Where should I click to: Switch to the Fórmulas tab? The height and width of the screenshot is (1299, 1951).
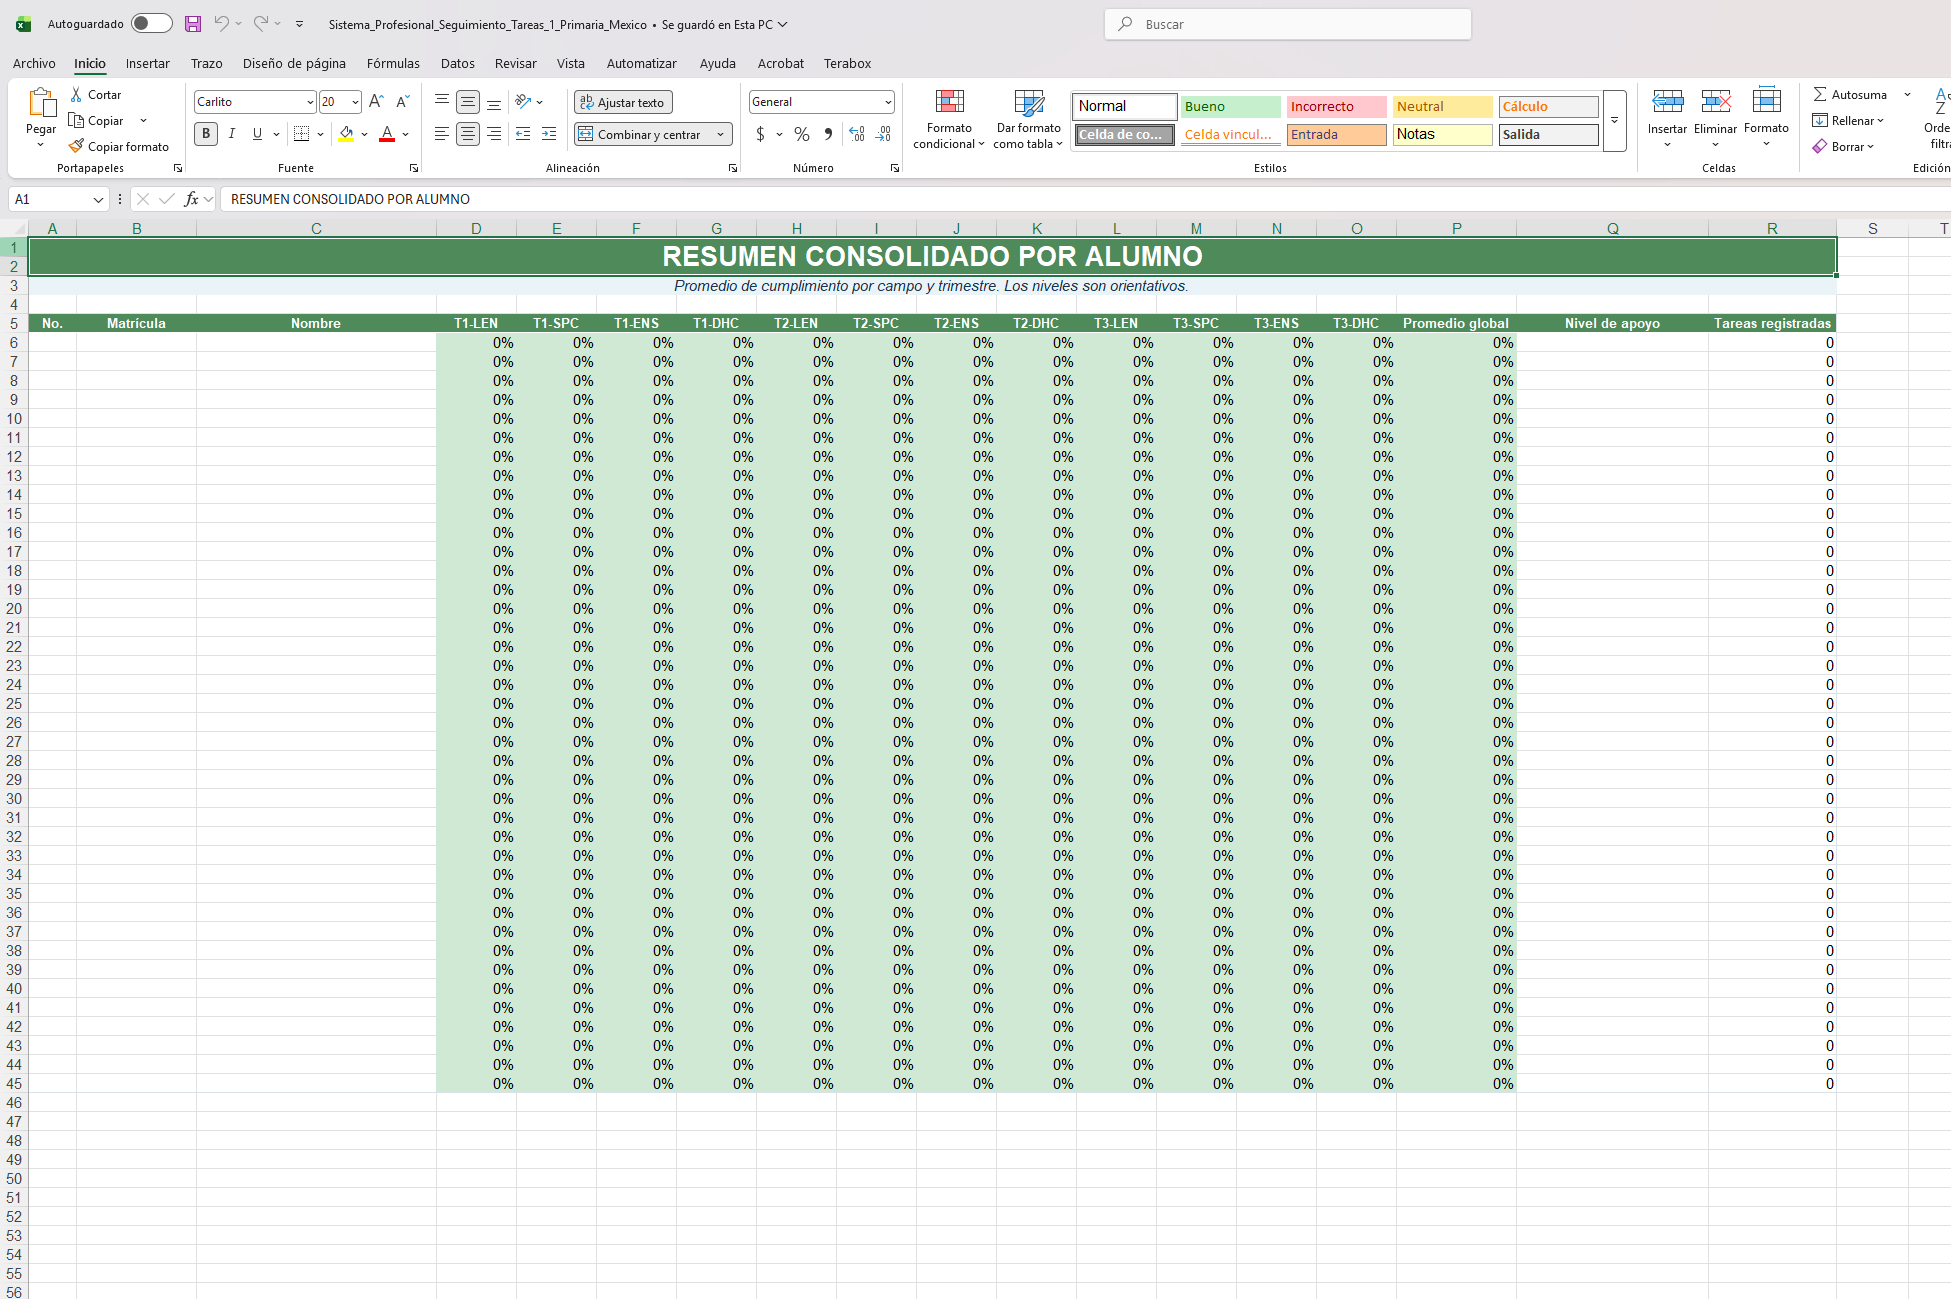pyautogui.click(x=393, y=63)
